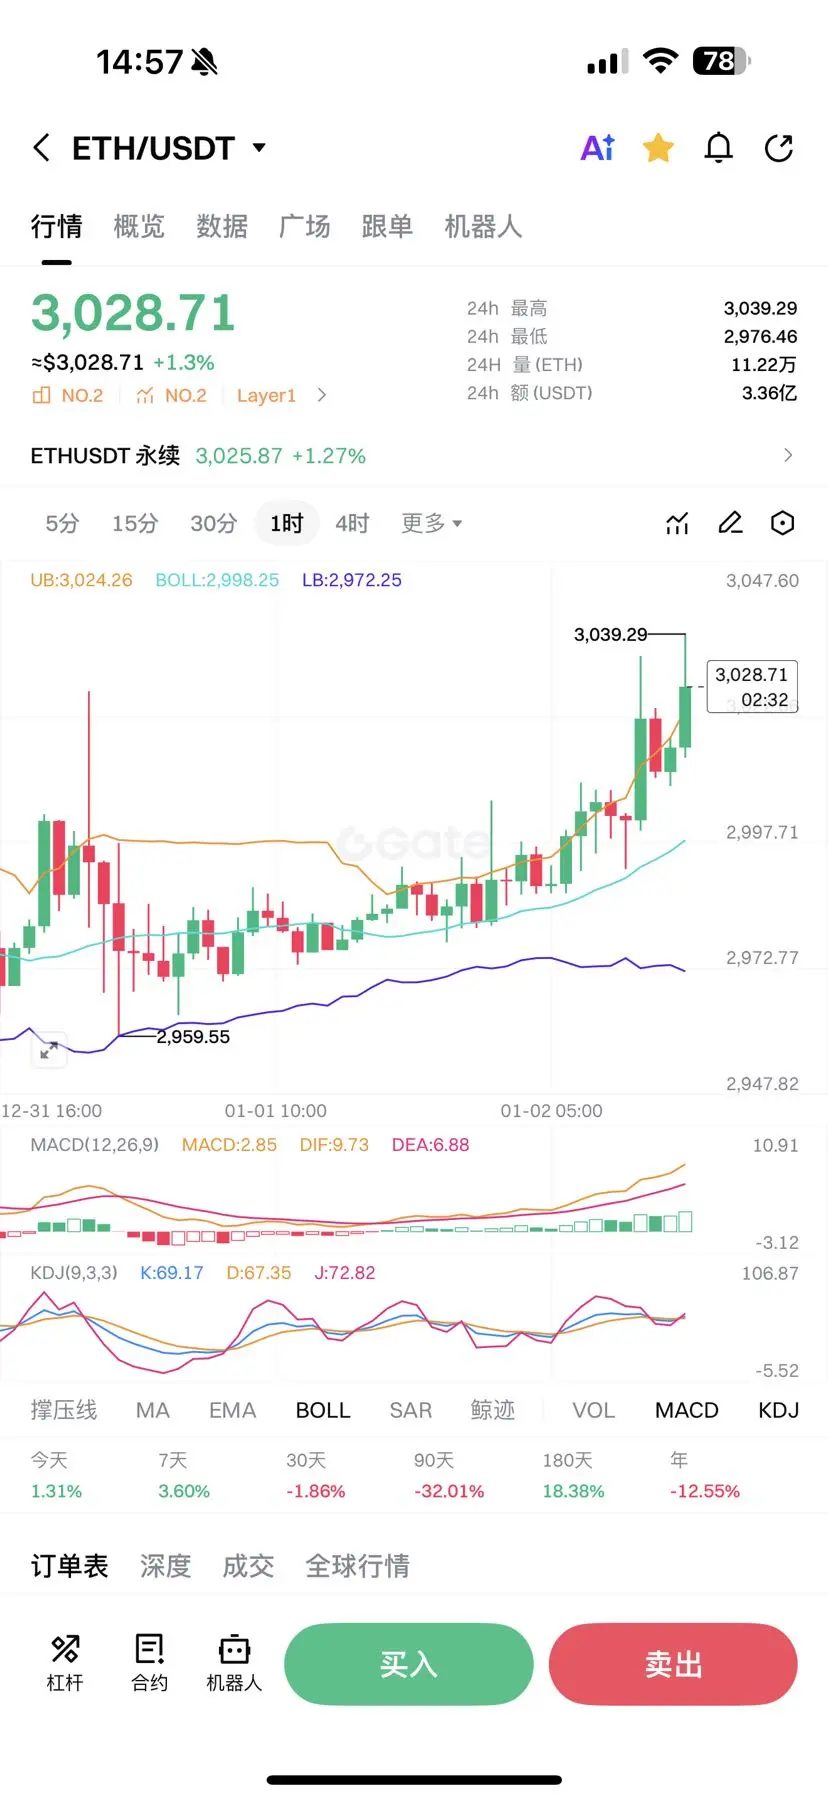The width and height of the screenshot is (828, 1800).
Task: Tap the battery indicator in status bar
Action: pyautogui.click(x=721, y=61)
